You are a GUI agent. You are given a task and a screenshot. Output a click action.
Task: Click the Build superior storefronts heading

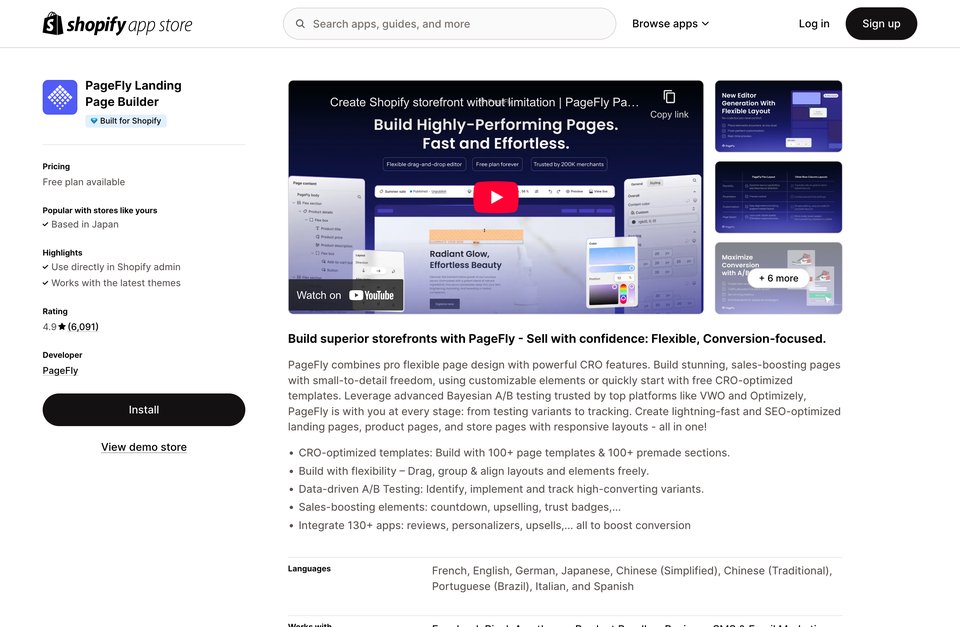pos(557,339)
